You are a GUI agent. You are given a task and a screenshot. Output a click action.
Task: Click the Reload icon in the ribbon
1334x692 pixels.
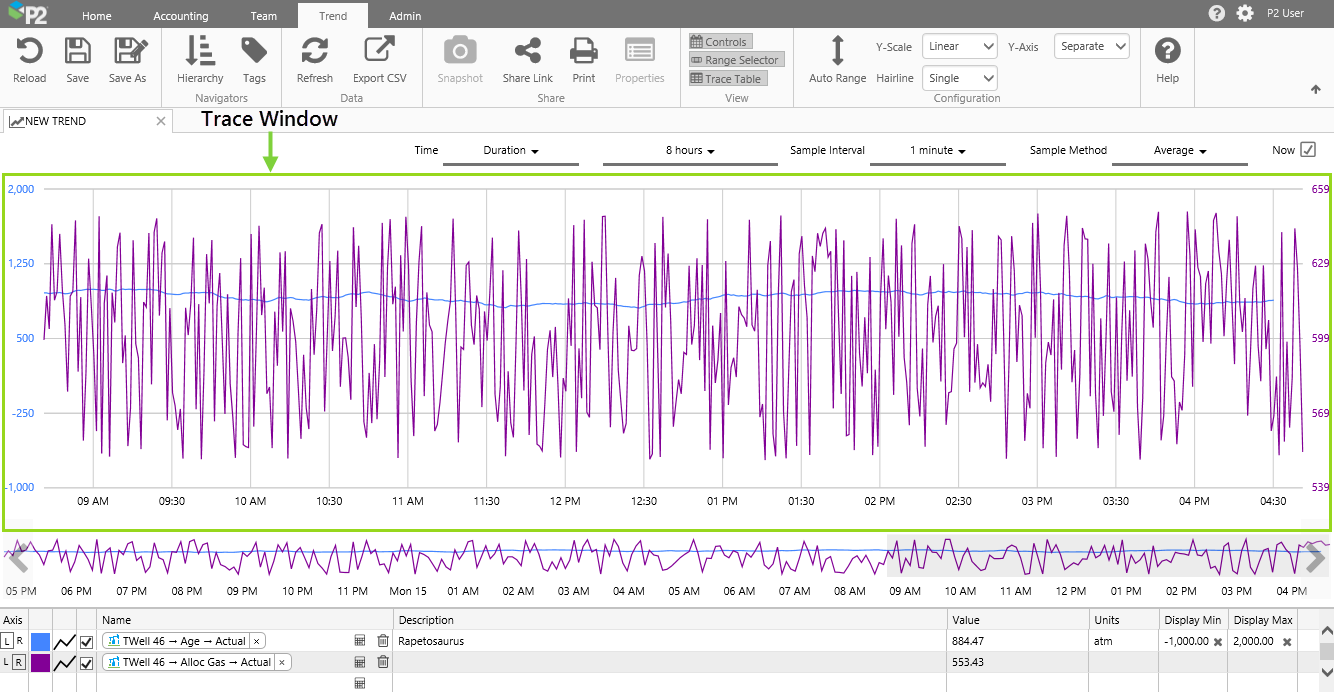click(30, 52)
